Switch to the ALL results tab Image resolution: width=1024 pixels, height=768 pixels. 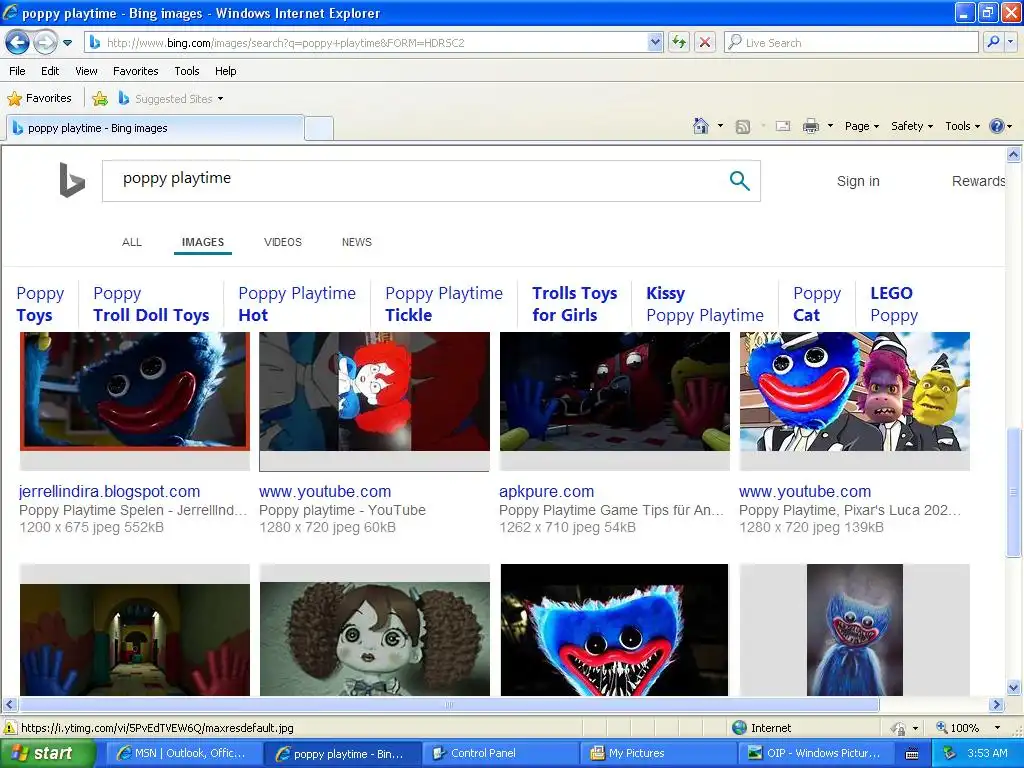pyautogui.click(x=131, y=242)
